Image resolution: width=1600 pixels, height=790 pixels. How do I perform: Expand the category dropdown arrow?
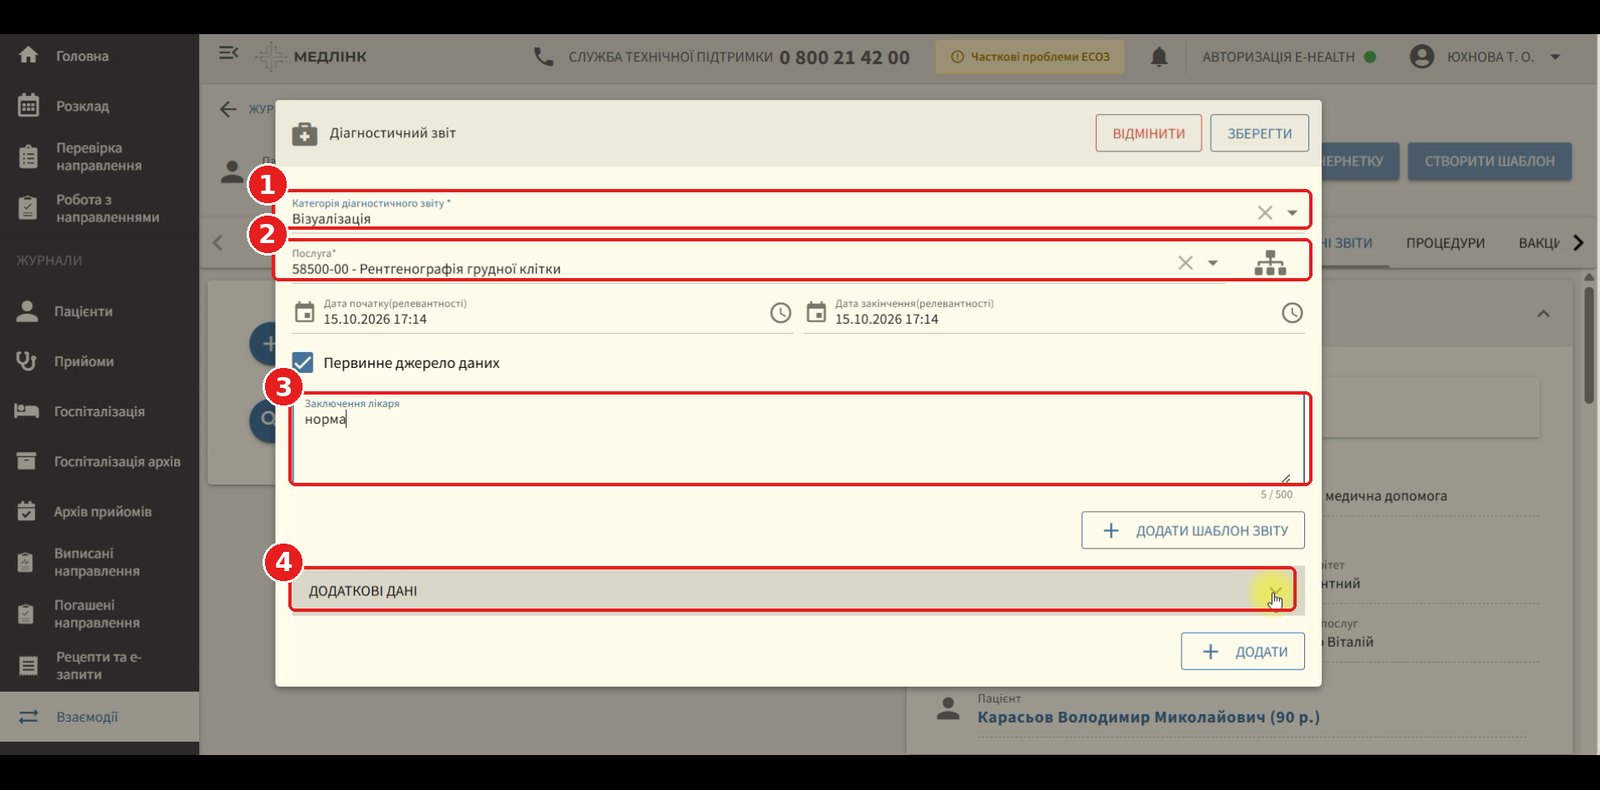pos(1292,213)
